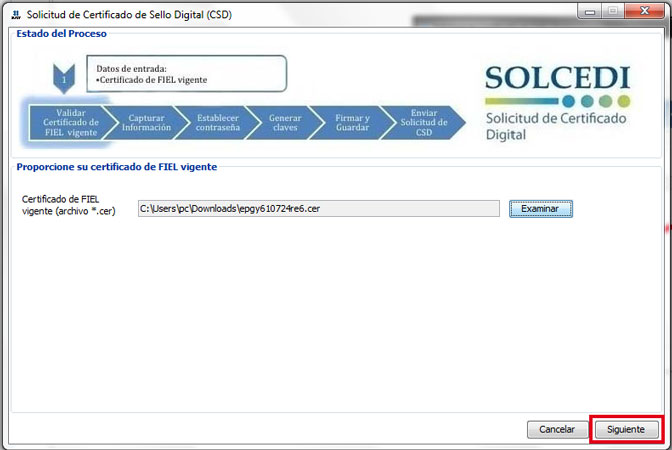The height and width of the screenshot is (450, 672).
Task: Select the 'Generar claves' step arrow
Action: pyautogui.click(x=285, y=122)
